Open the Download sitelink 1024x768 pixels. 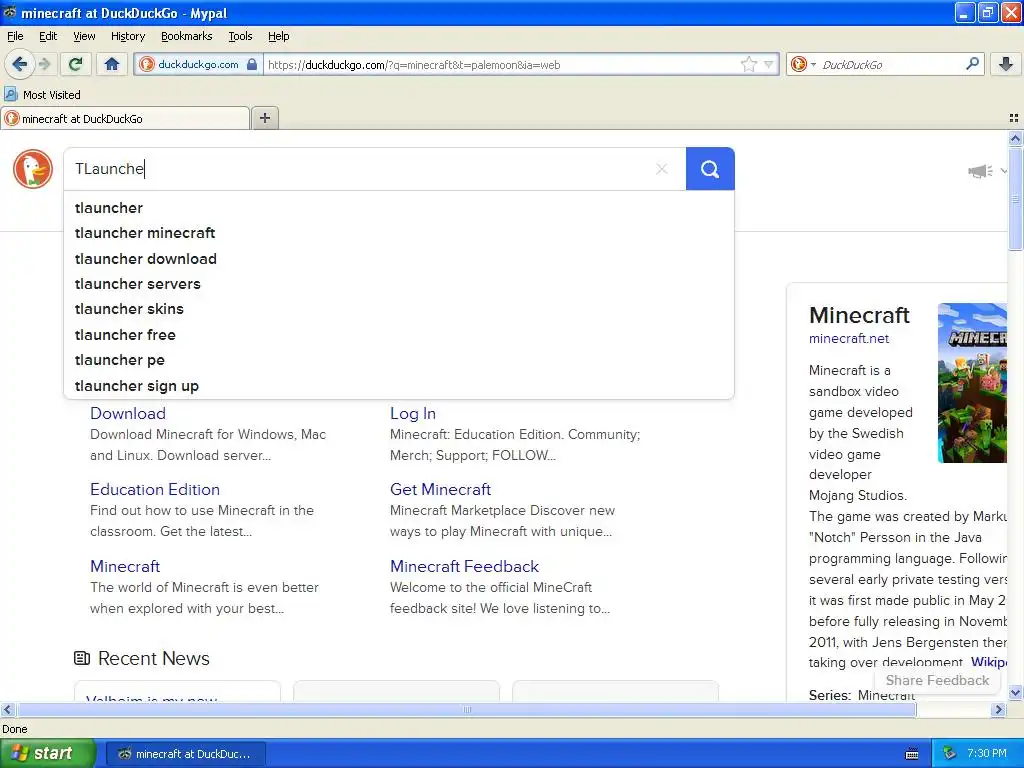tap(128, 413)
